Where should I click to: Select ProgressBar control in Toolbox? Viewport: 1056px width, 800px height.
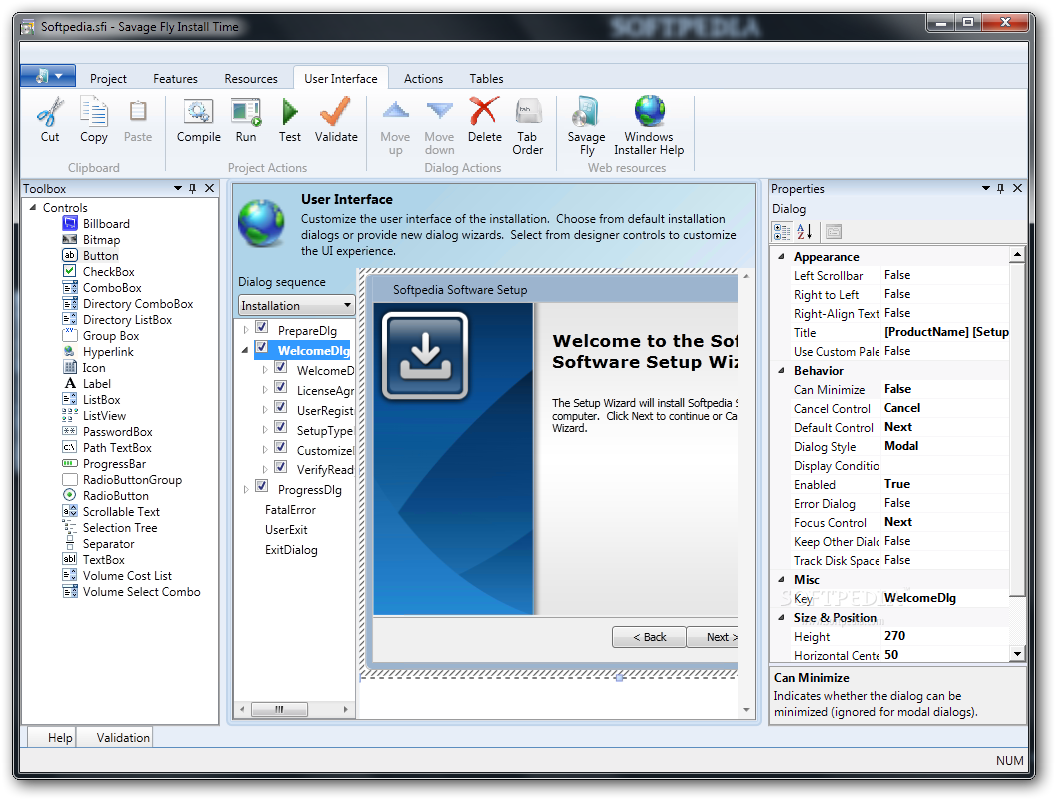114,463
